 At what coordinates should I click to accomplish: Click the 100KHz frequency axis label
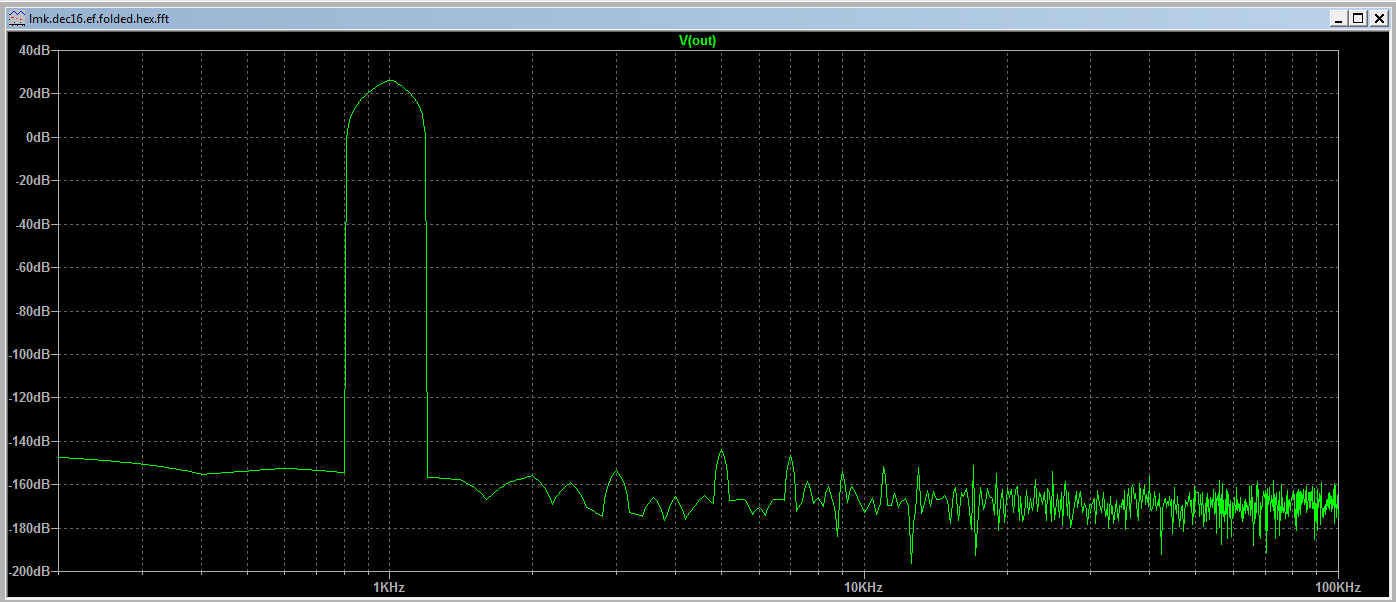1337,586
